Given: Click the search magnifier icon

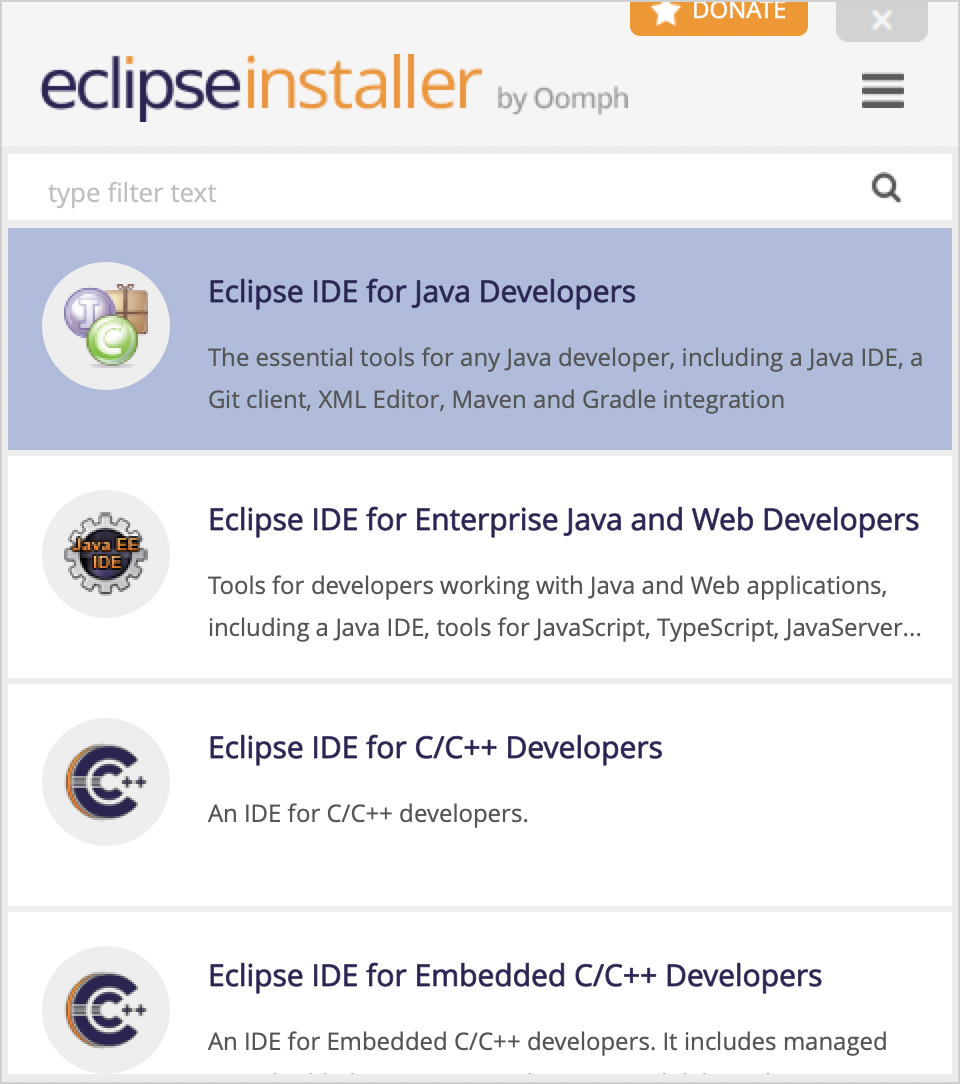Looking at the screenshot, I should [x=886, y=187].
